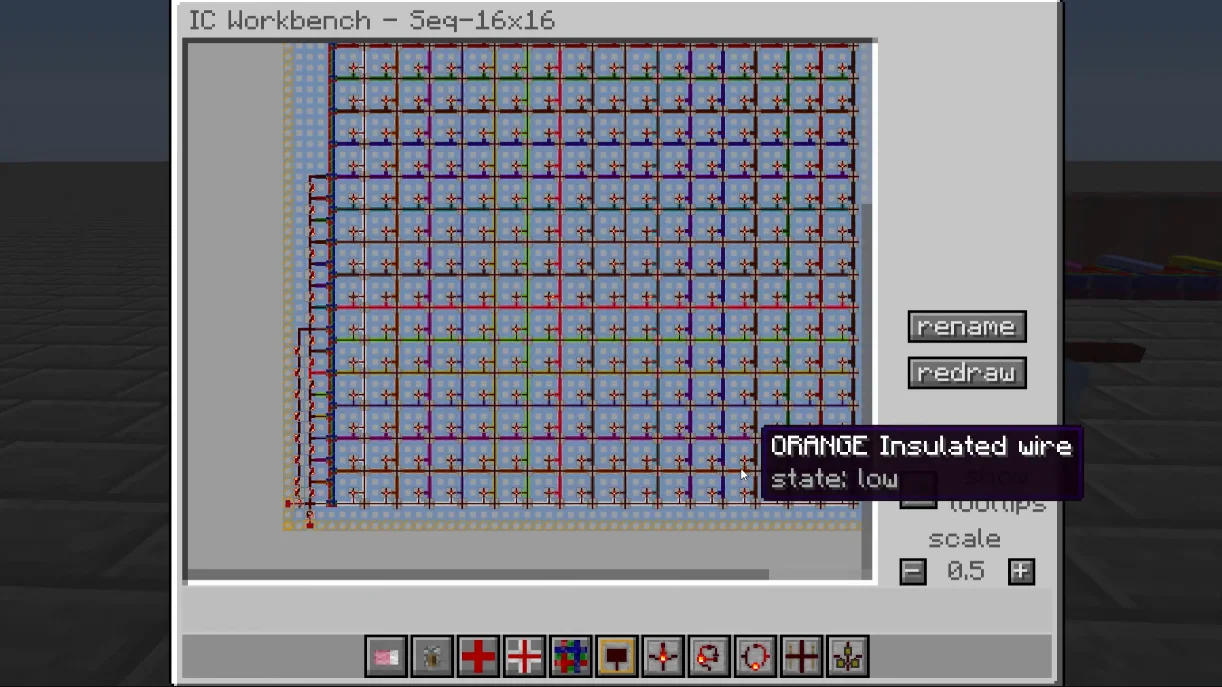Click the rename button
Image resolution: width=1222 pixels, height=687 pixels.
pyautogui.click(x=966, y=327)
